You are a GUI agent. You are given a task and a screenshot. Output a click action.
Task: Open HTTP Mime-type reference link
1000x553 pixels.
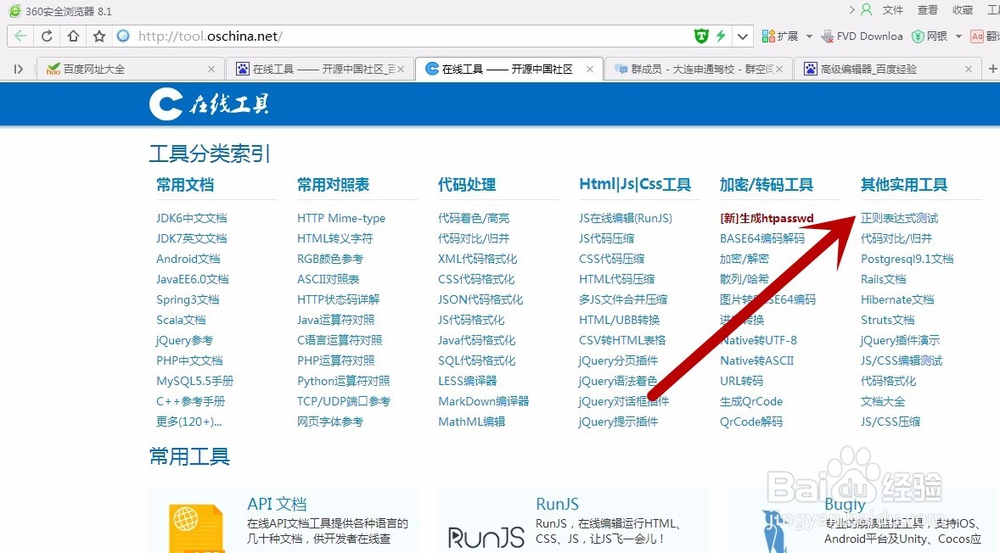click(x=341, y=218)
